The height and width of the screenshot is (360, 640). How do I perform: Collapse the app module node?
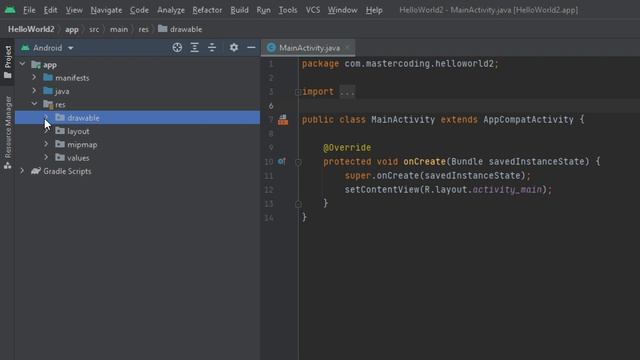(22, 64)
